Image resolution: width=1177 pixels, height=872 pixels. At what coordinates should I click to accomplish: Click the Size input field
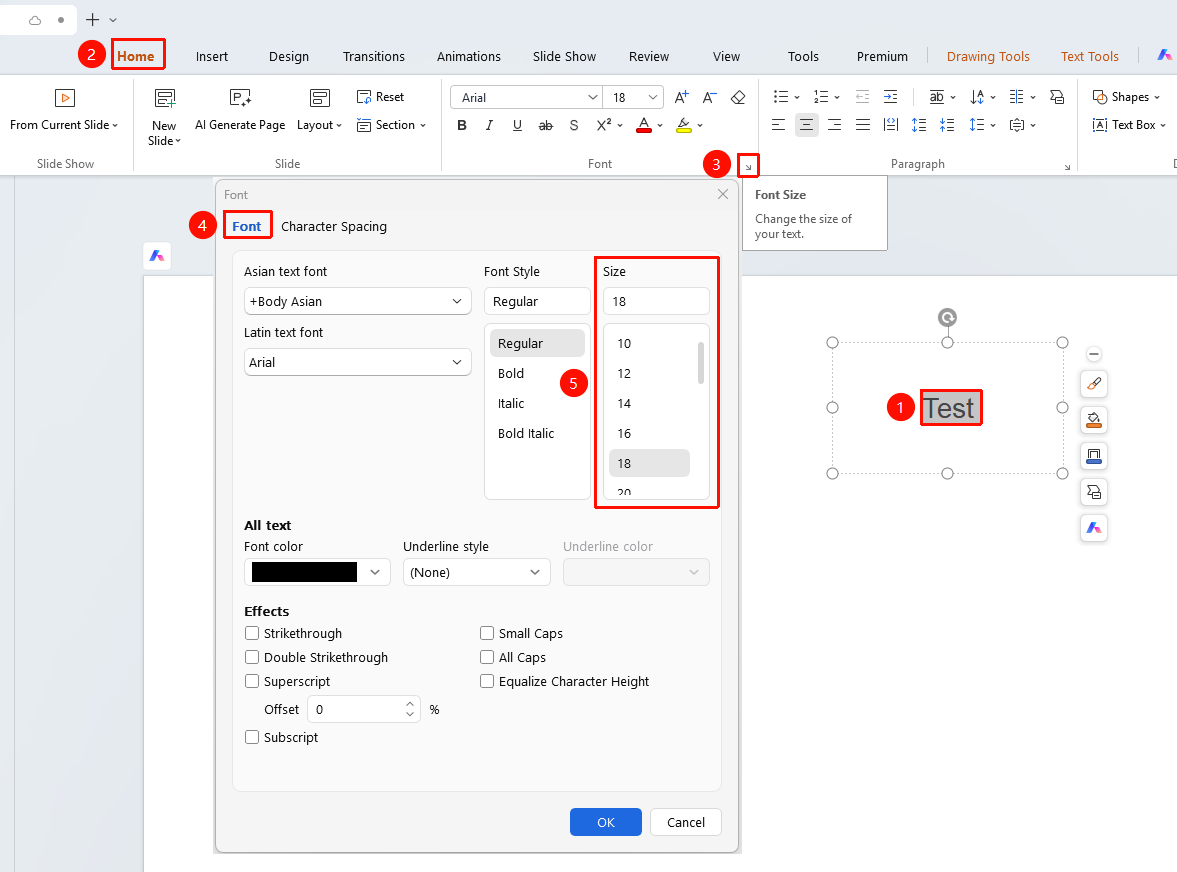click(656, 301)
